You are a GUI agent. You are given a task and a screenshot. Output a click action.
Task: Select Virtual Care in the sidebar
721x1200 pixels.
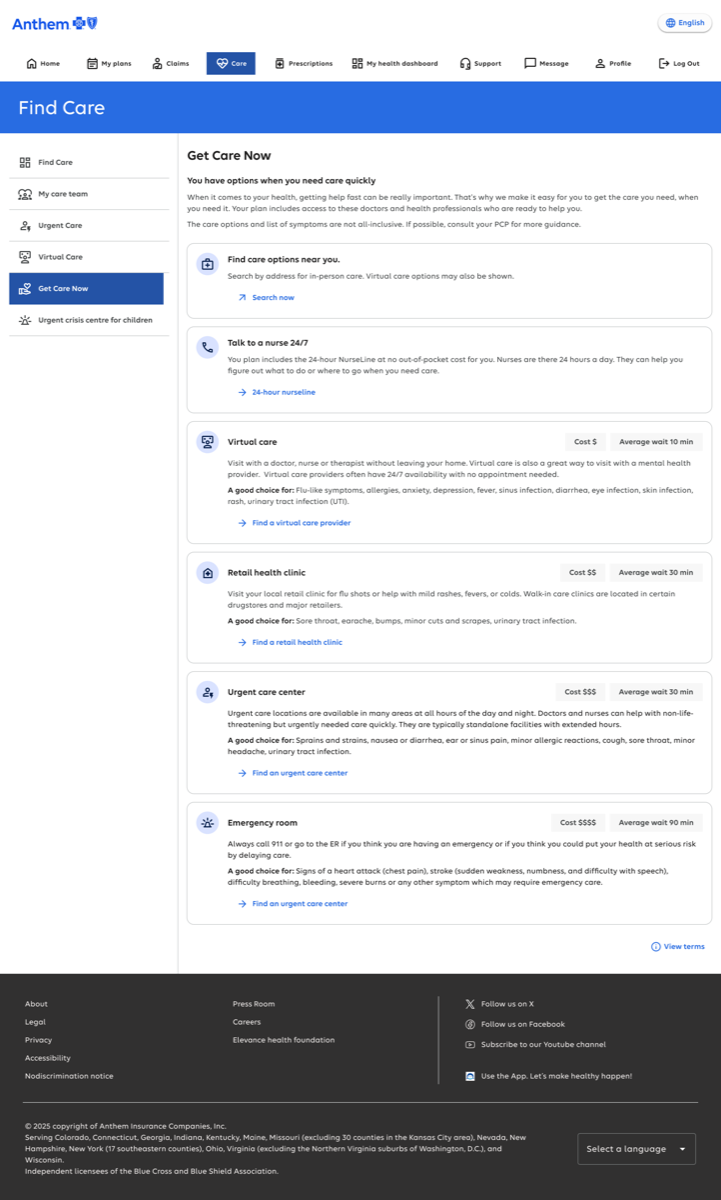click(x=89, y=257)
